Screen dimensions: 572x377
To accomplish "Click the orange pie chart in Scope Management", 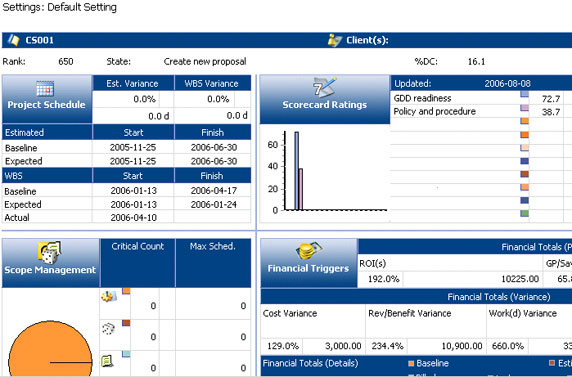I will 50,349.
